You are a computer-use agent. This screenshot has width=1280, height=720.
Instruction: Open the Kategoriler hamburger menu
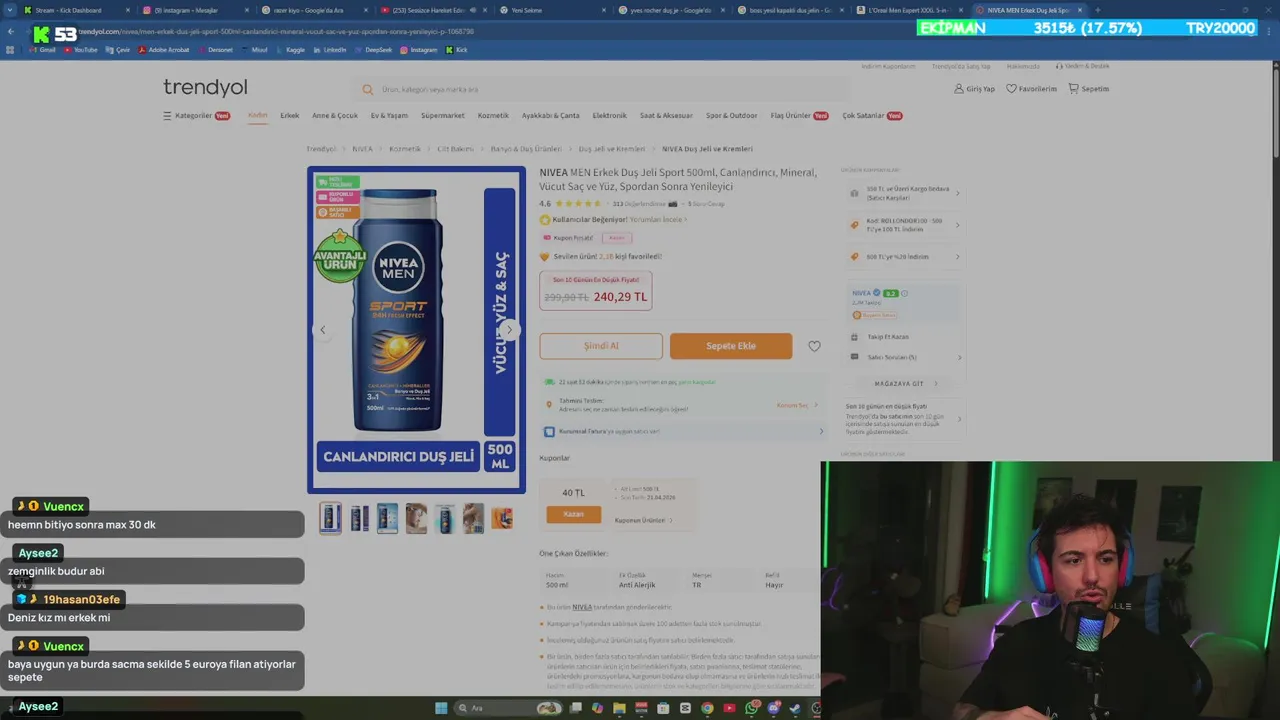[x=196, y=116]
